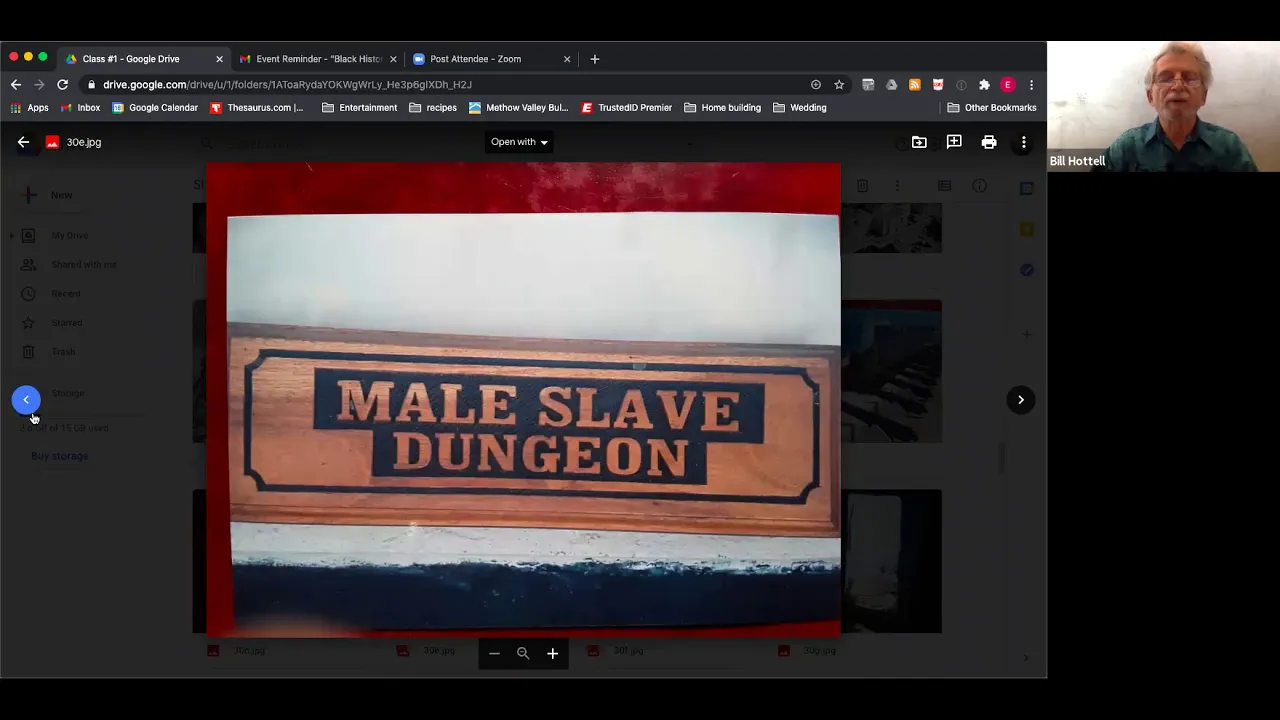Click Bill Hottell's Zoom video tile
Screen dimensions: 1280x720
point(1163,107)
